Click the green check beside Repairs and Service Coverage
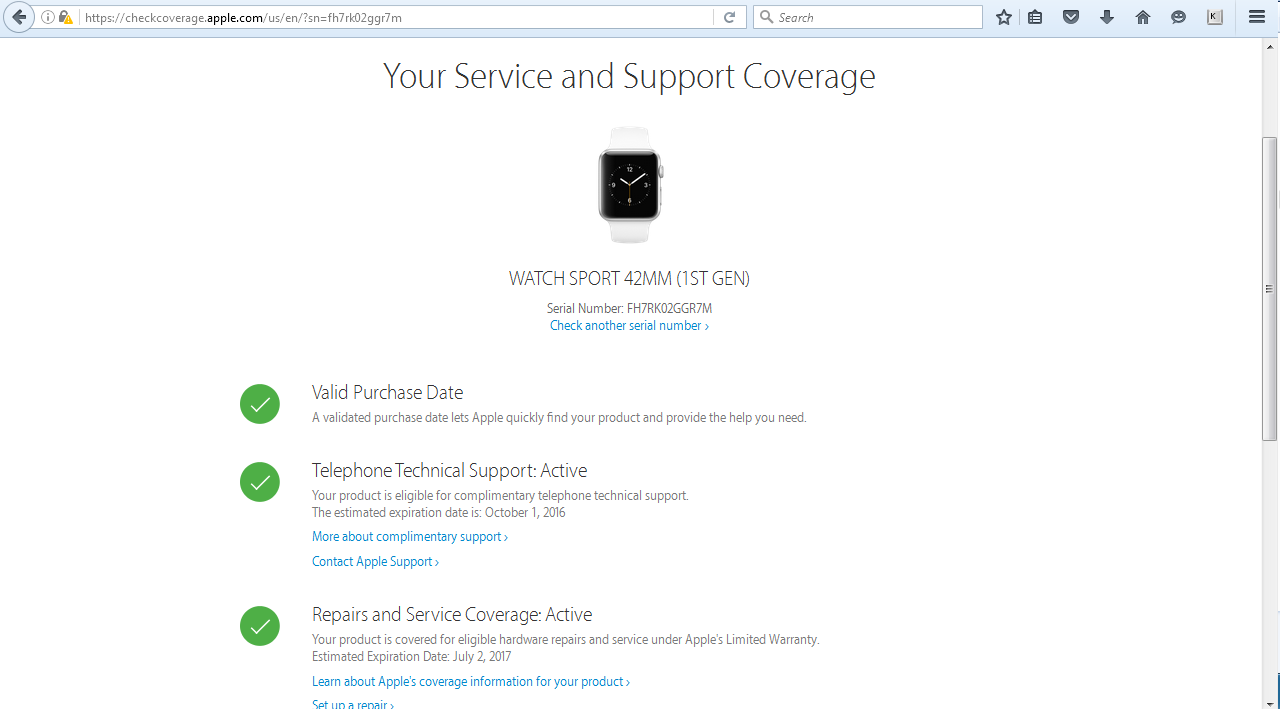The image size is (1280, 709). coord(260,626)
